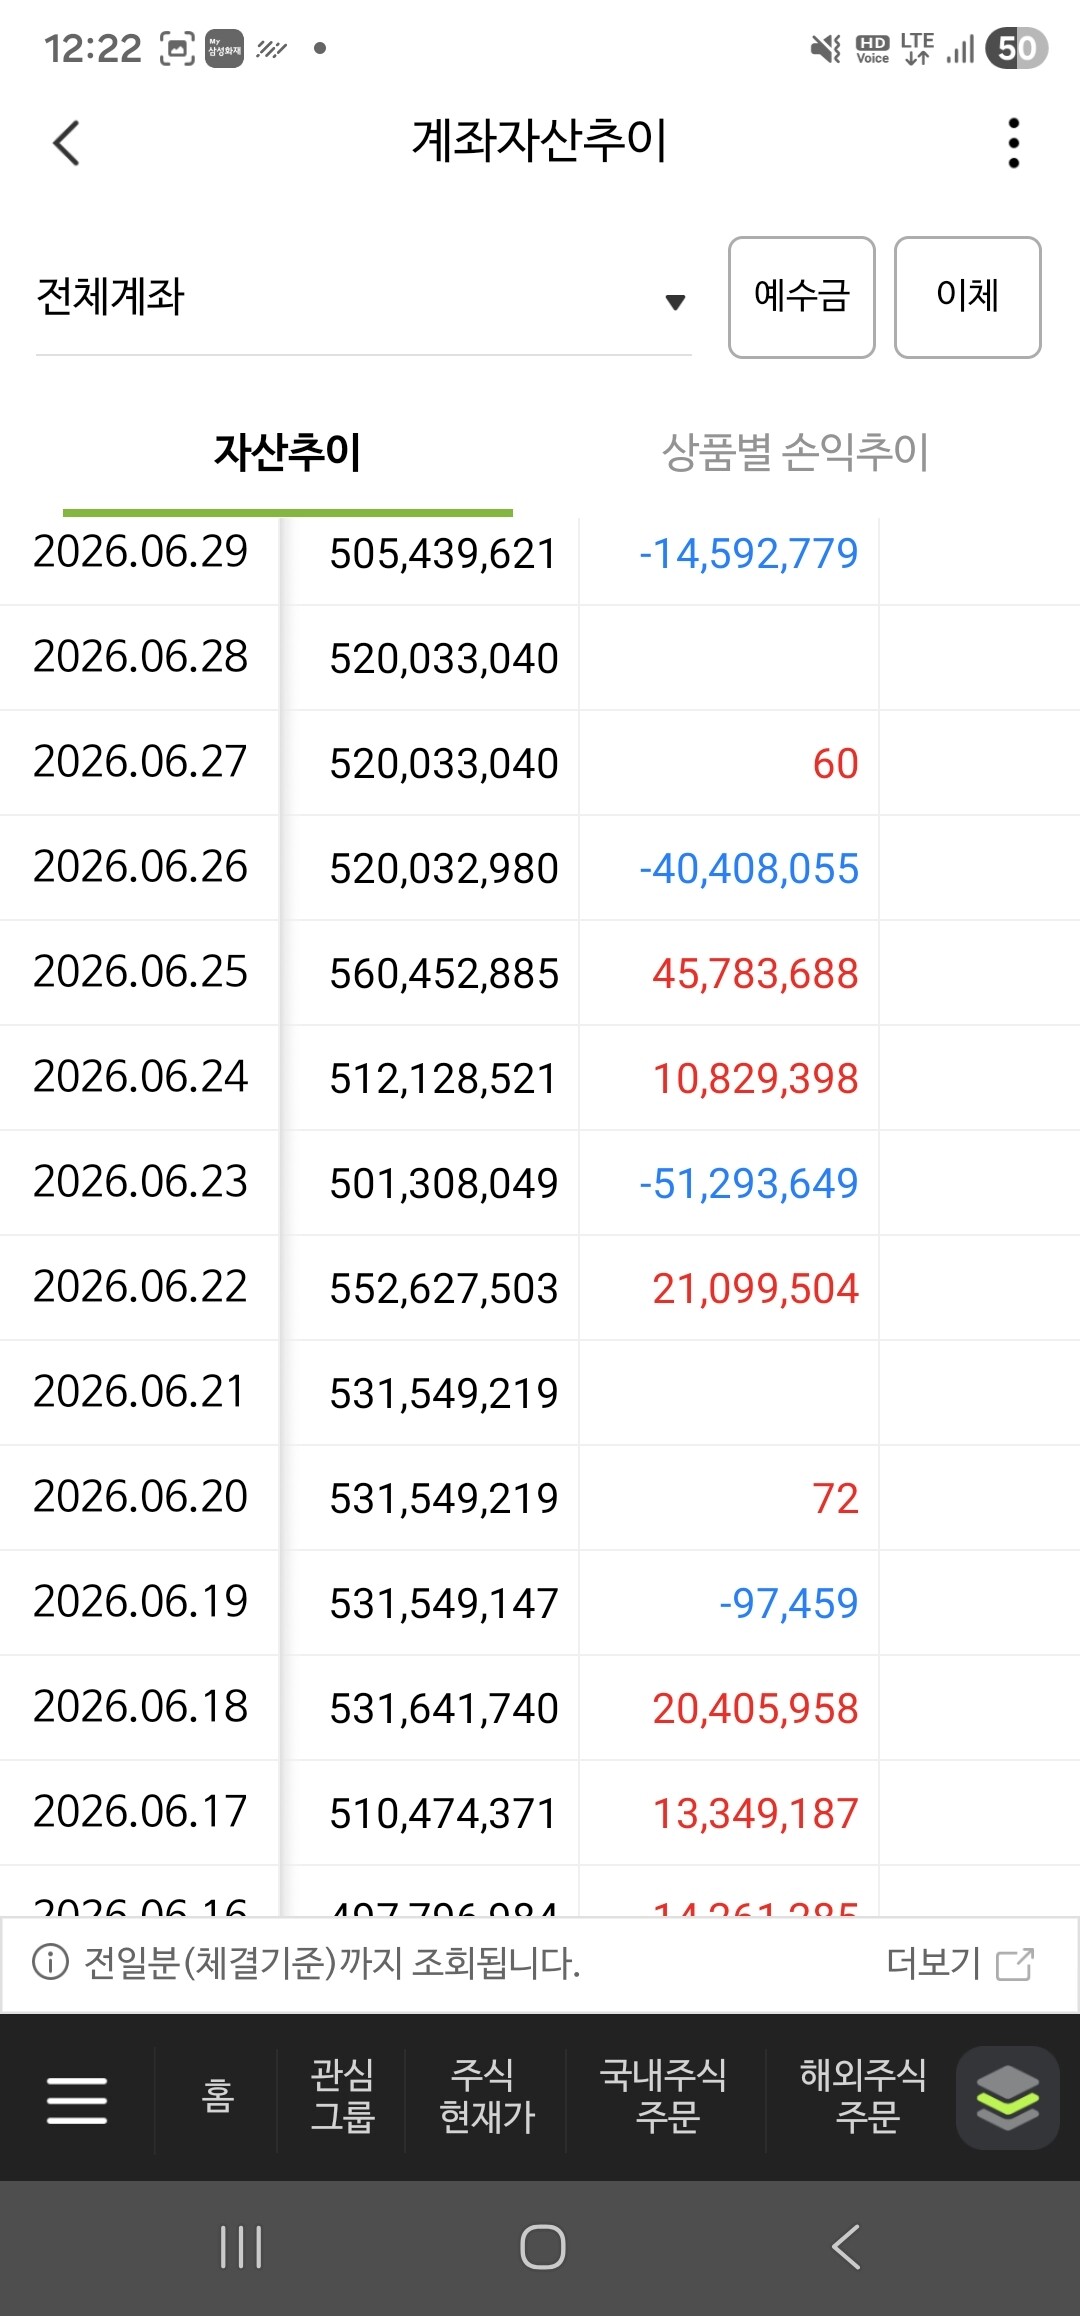Switch to the 자산추이 tab
Screen dimensions: 1080x2316
pos(288,452)
